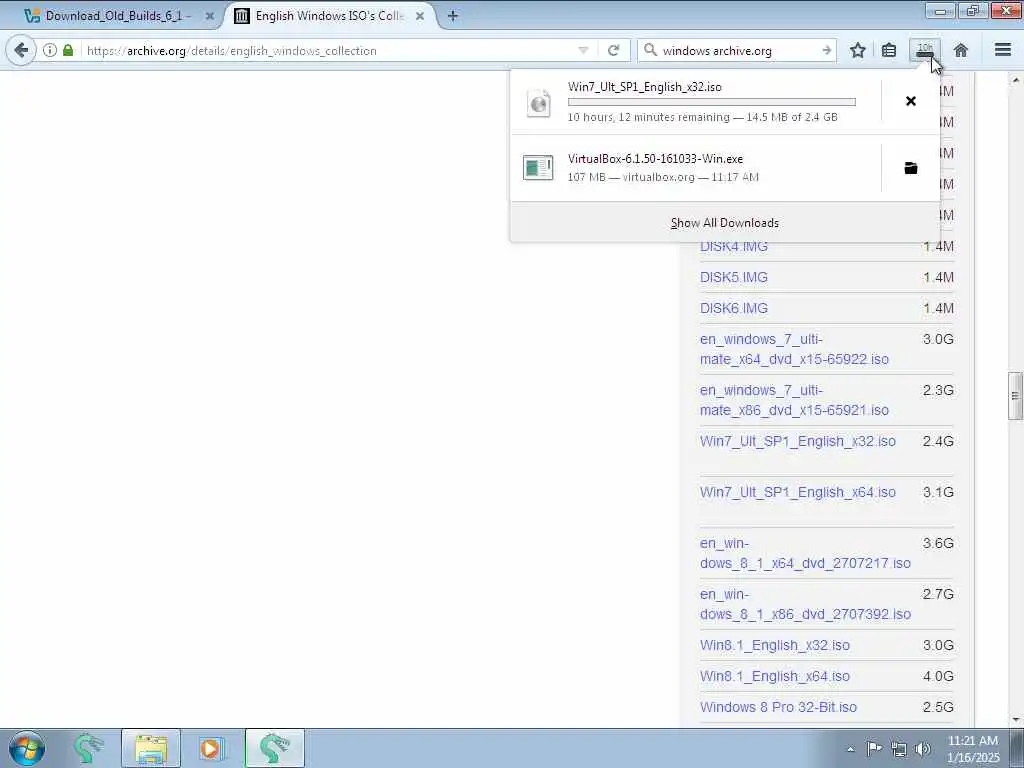Download en_windows_7_ultimate_x64_dvd_x15-65922.iso

794,349
